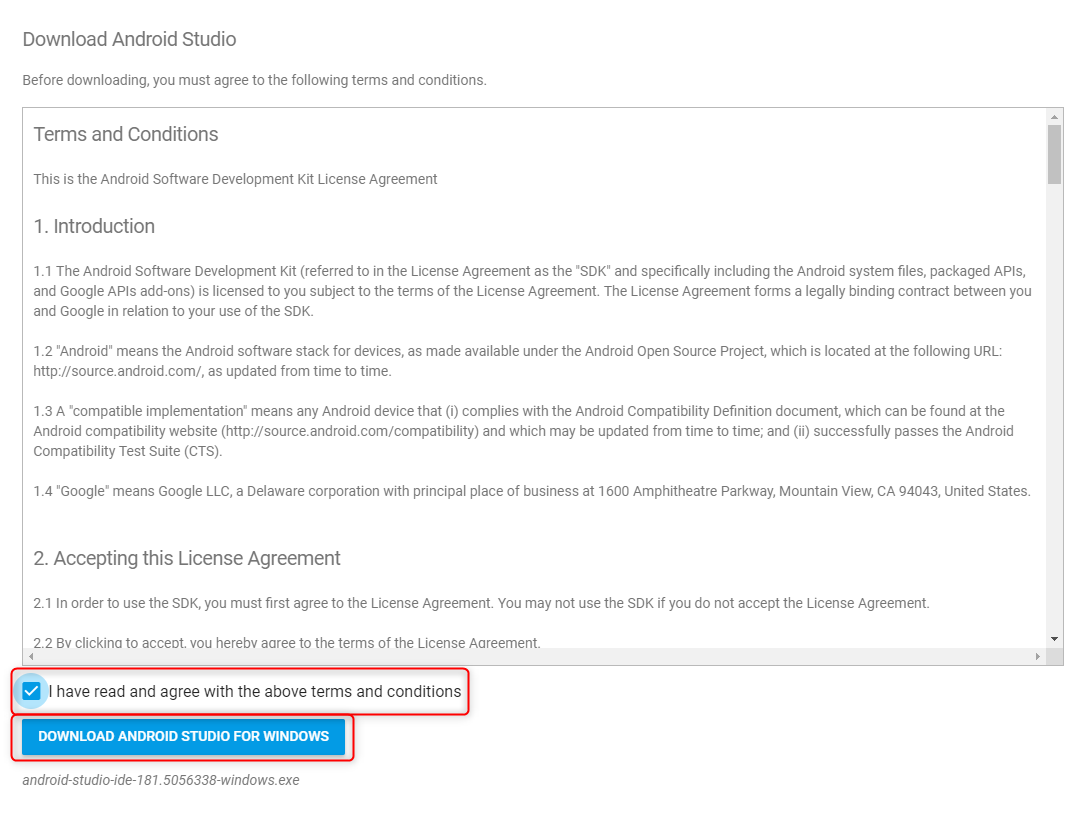Click paragraph 1.1 about the Android SDK

point(533,291)
